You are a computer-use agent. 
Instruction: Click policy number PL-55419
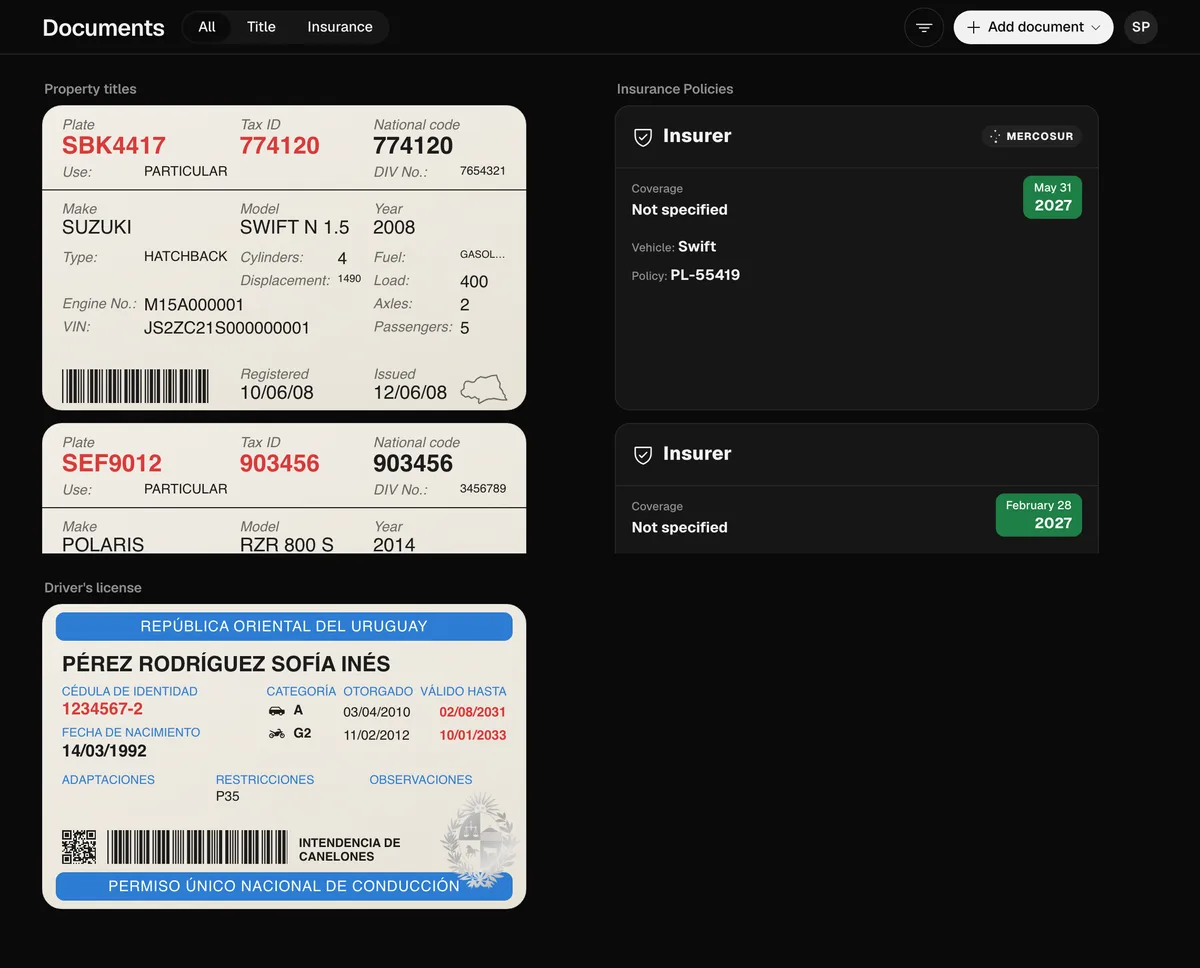tap(705, 275)
